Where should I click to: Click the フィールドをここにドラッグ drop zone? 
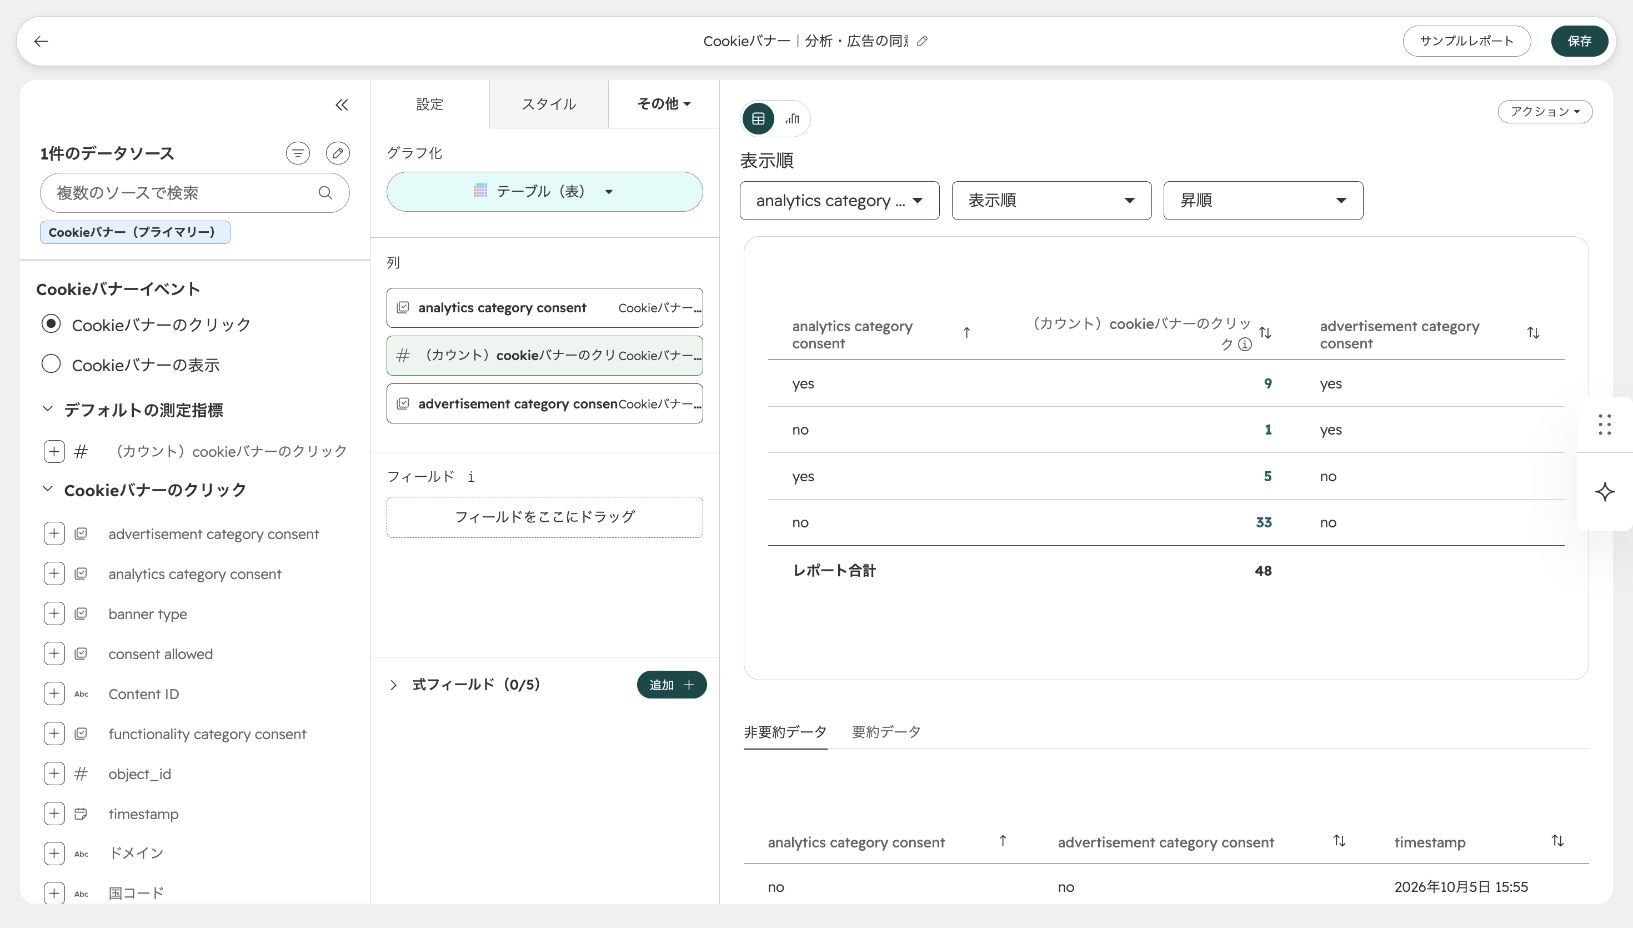click(x=545, y=517)
